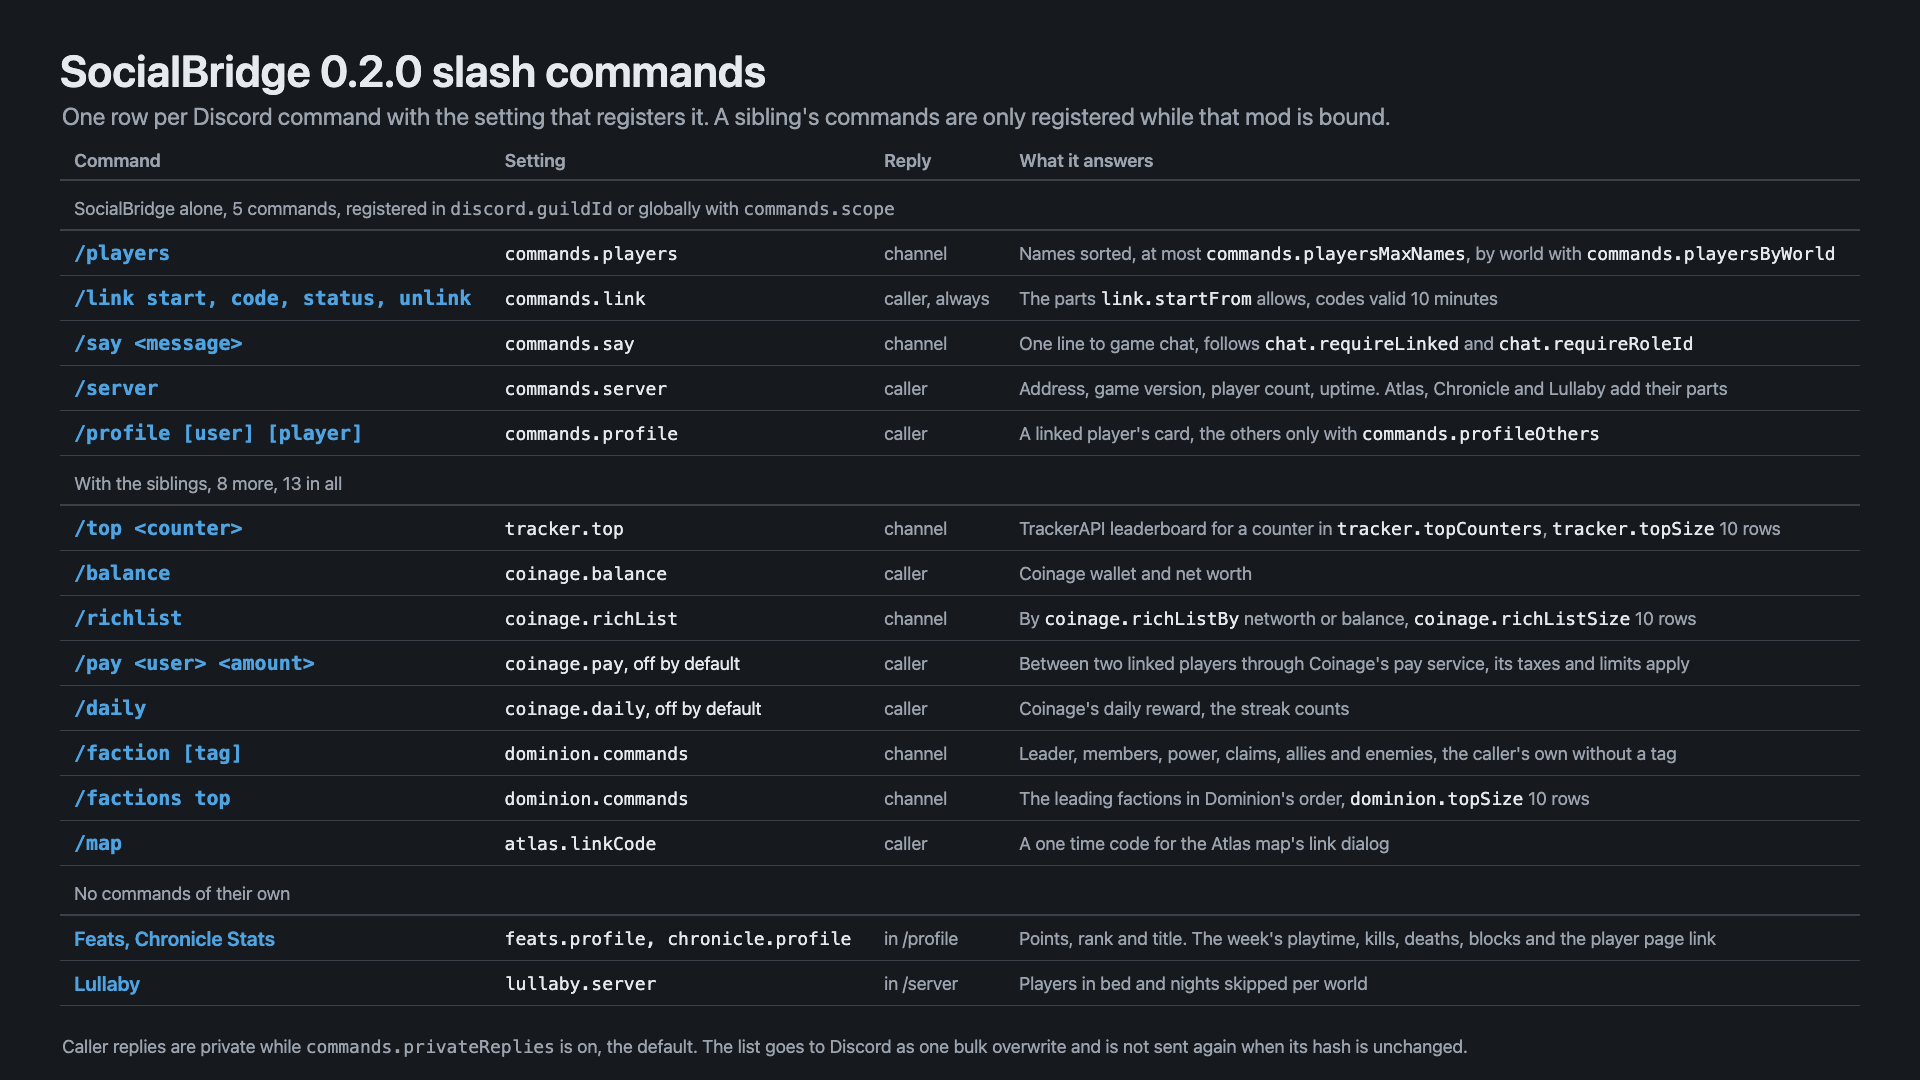Select the /balance command link

tap(122, 573)
